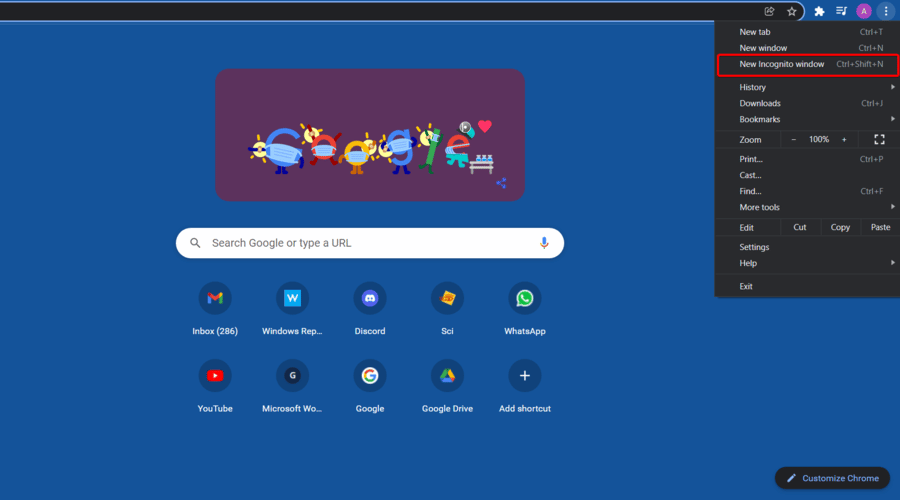The width and height of the screenshot is (900, 500).
Task: Open Settings from the Chrome menu
Action: [x=807, y=247]
